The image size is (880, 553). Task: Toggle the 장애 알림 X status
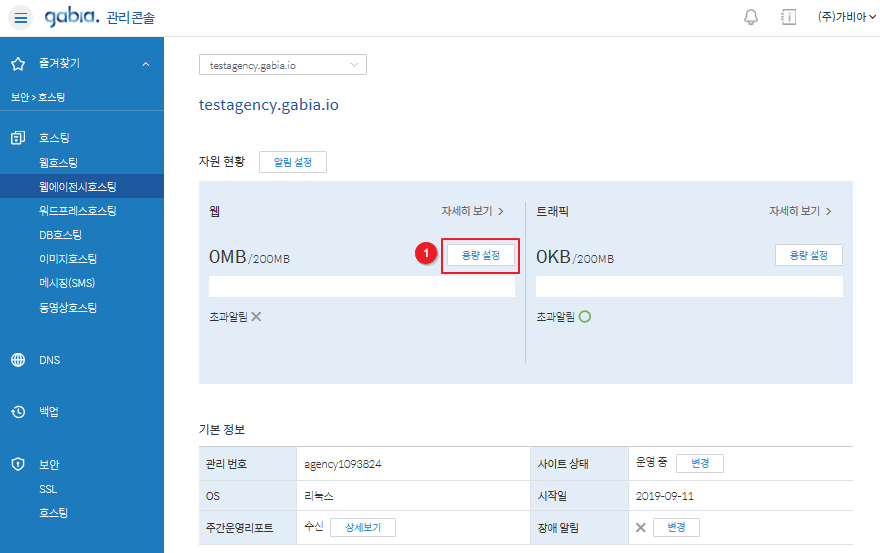point(640,527)
